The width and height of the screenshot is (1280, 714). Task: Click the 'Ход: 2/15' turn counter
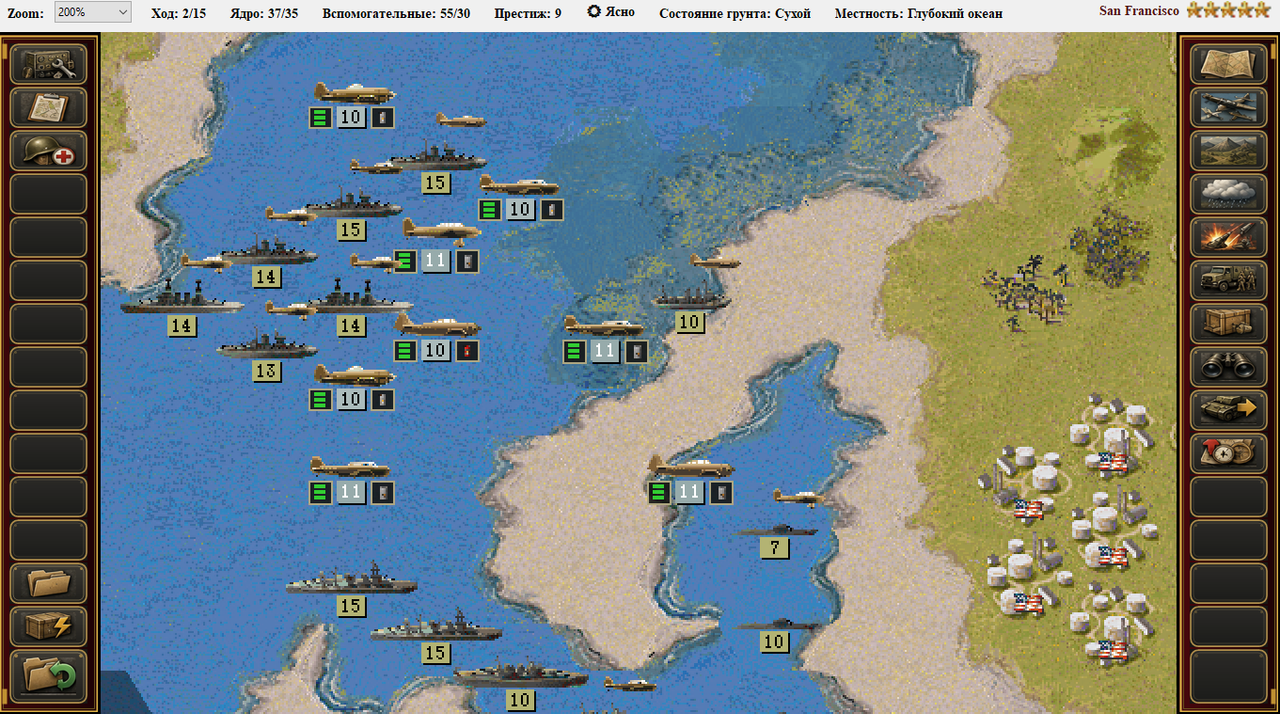coord(178,13)
